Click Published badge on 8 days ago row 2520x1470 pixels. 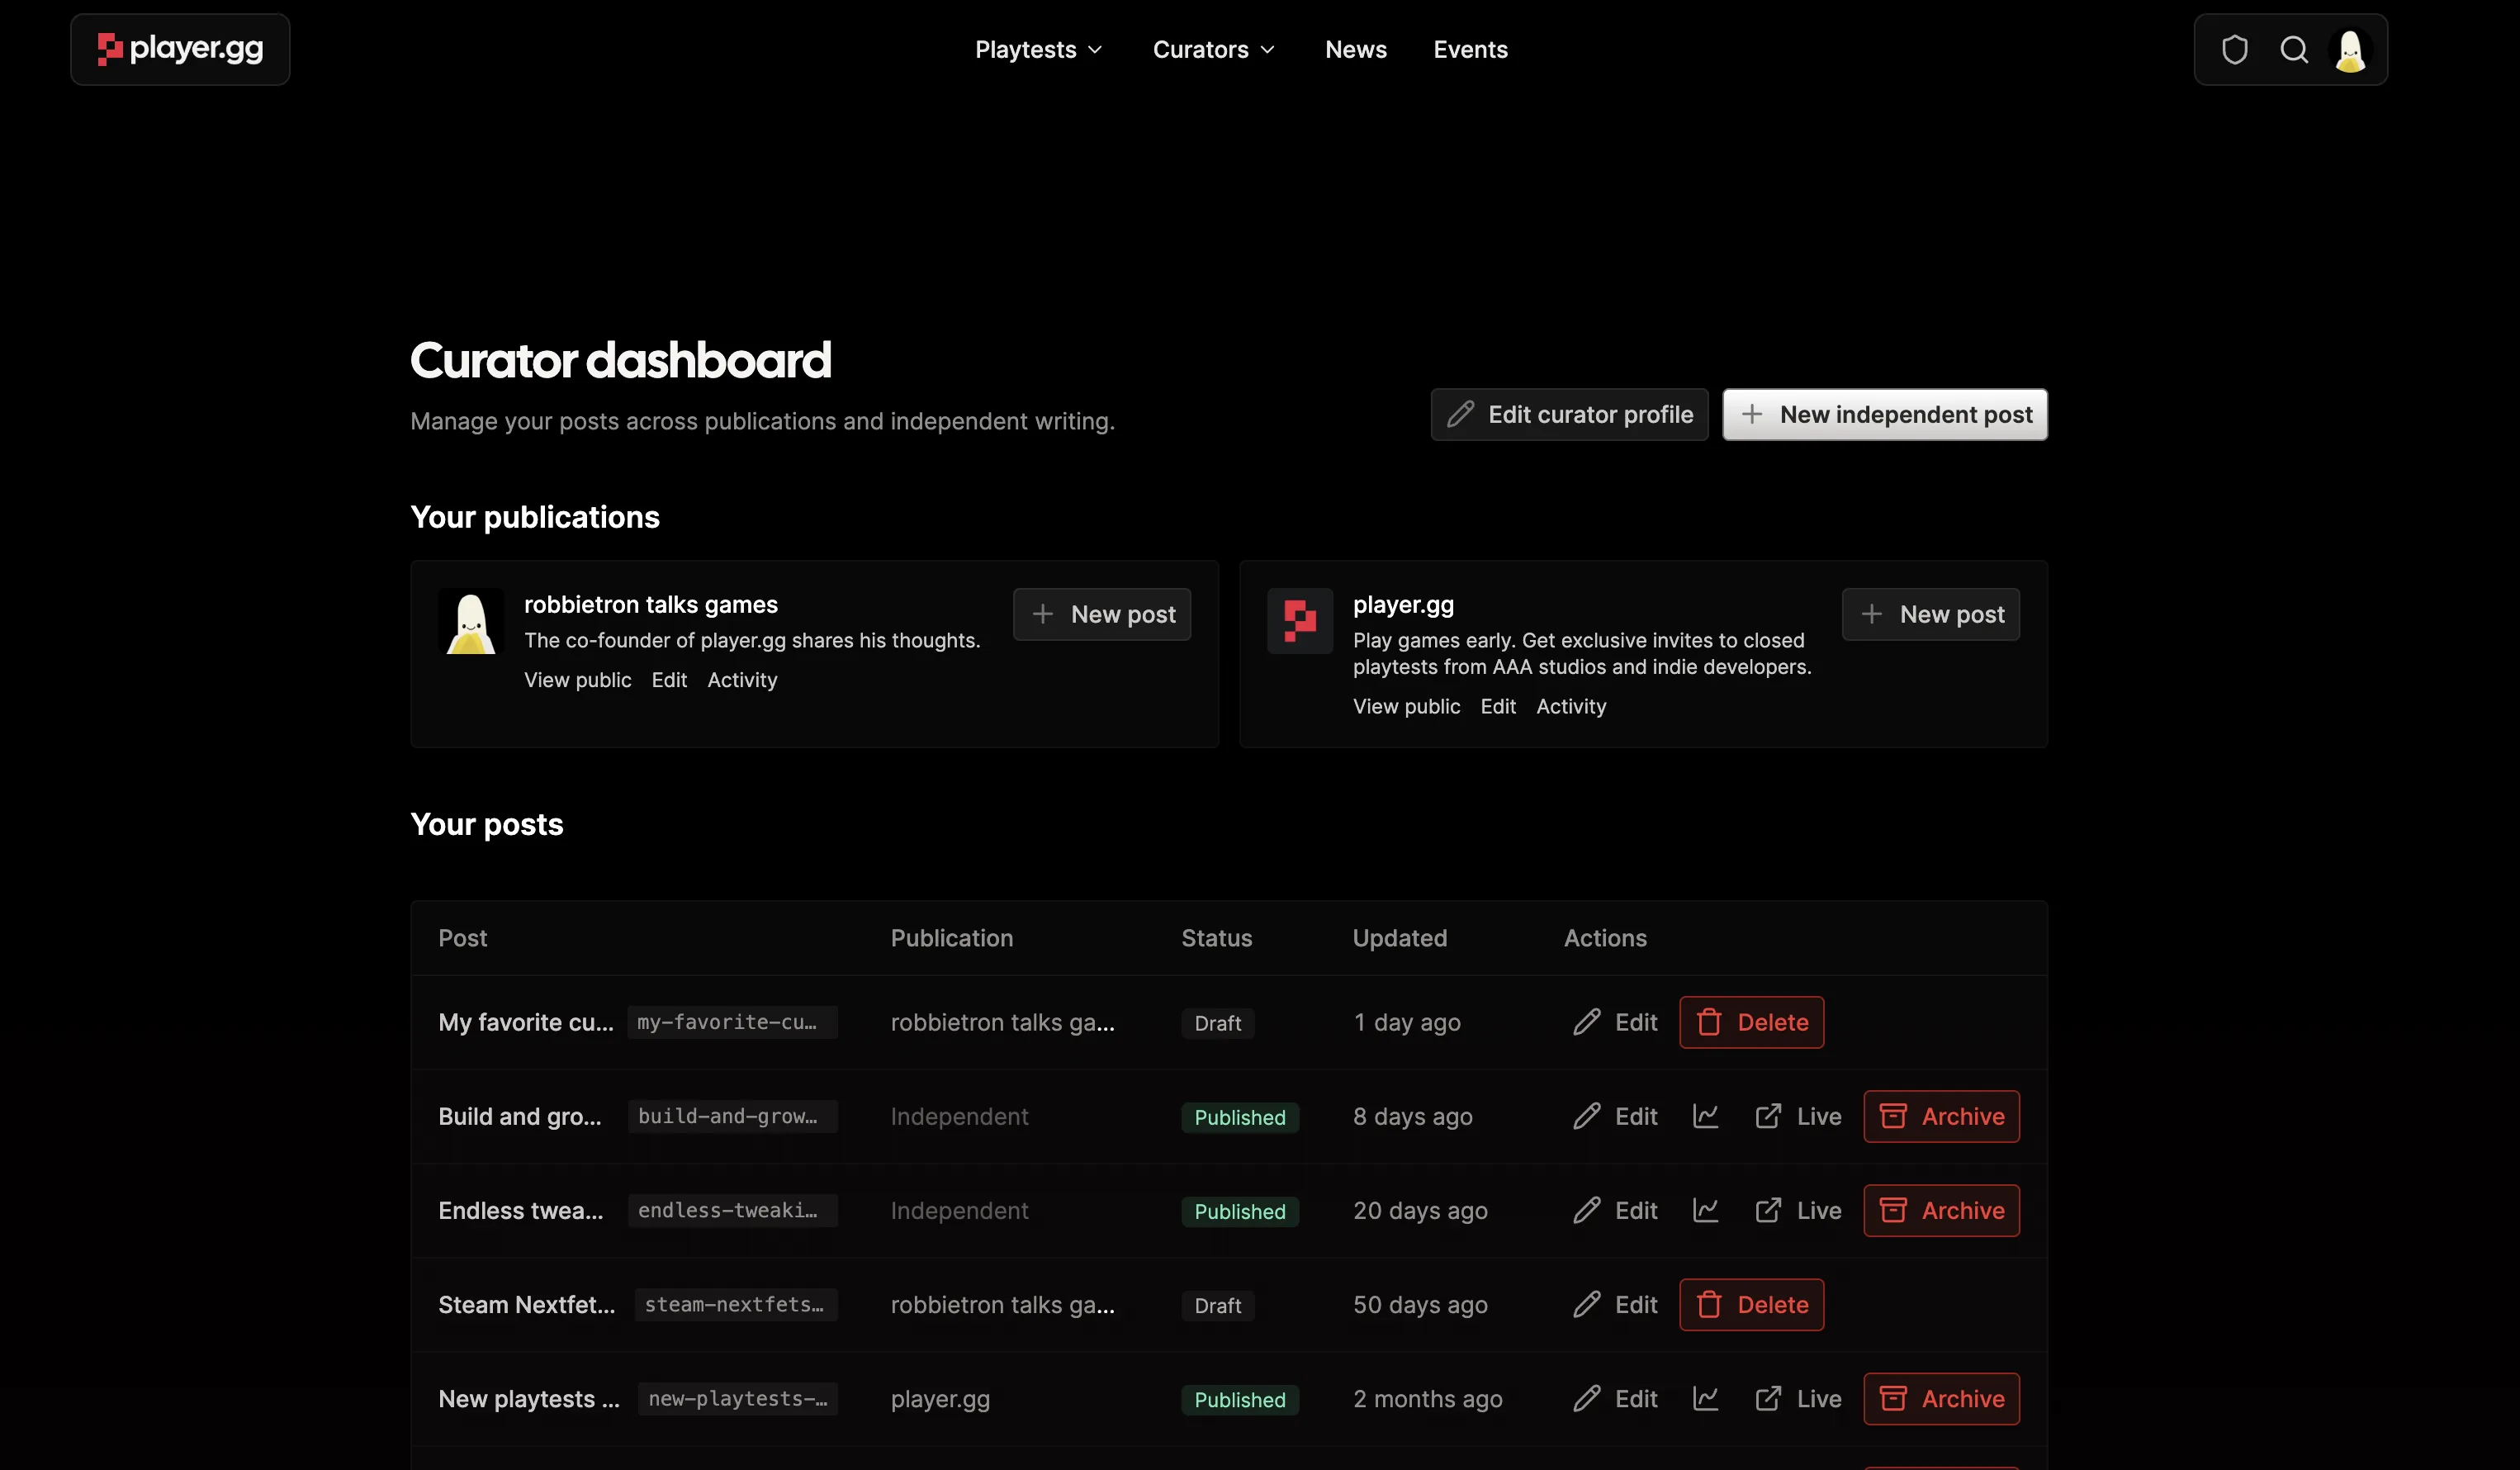1240,1117
